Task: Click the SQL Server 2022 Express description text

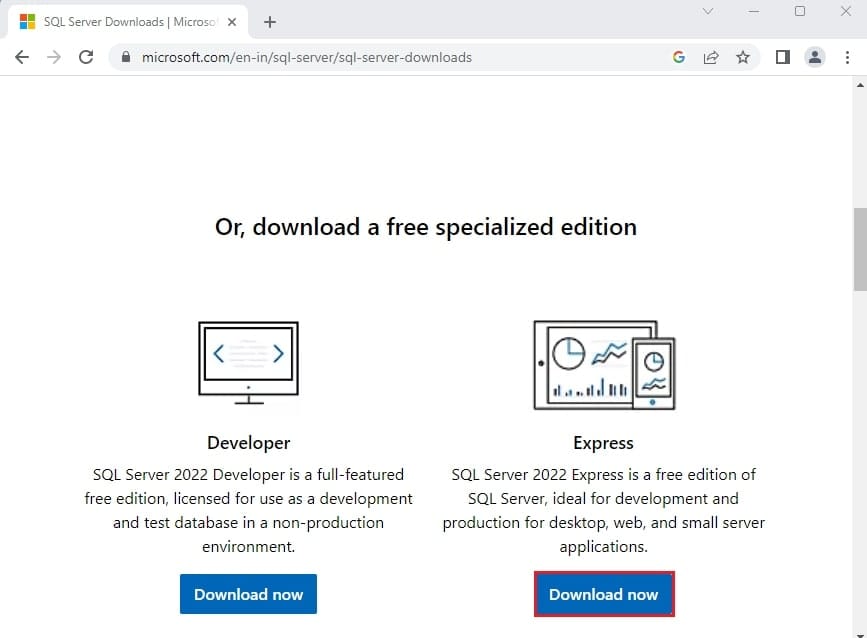Action: [x=603, y=510]
